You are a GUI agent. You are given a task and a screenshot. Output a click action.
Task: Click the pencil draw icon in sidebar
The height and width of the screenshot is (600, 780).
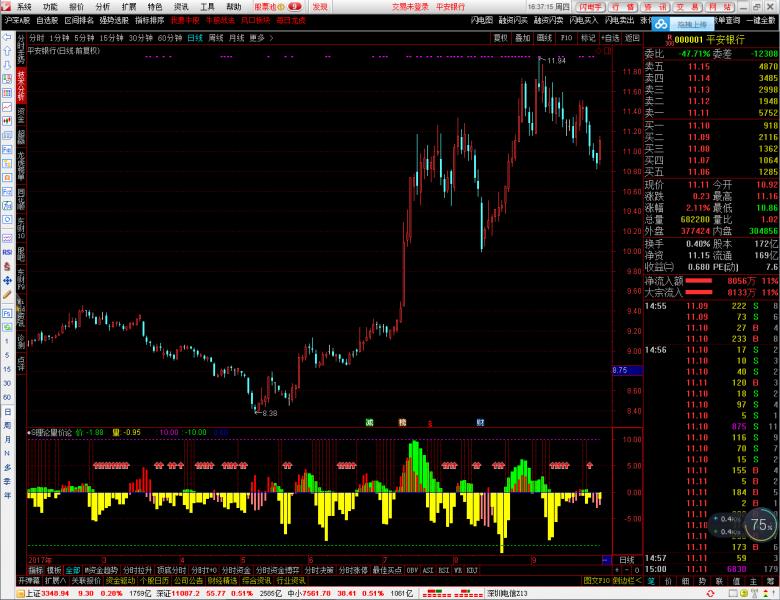tap(7, 295)
